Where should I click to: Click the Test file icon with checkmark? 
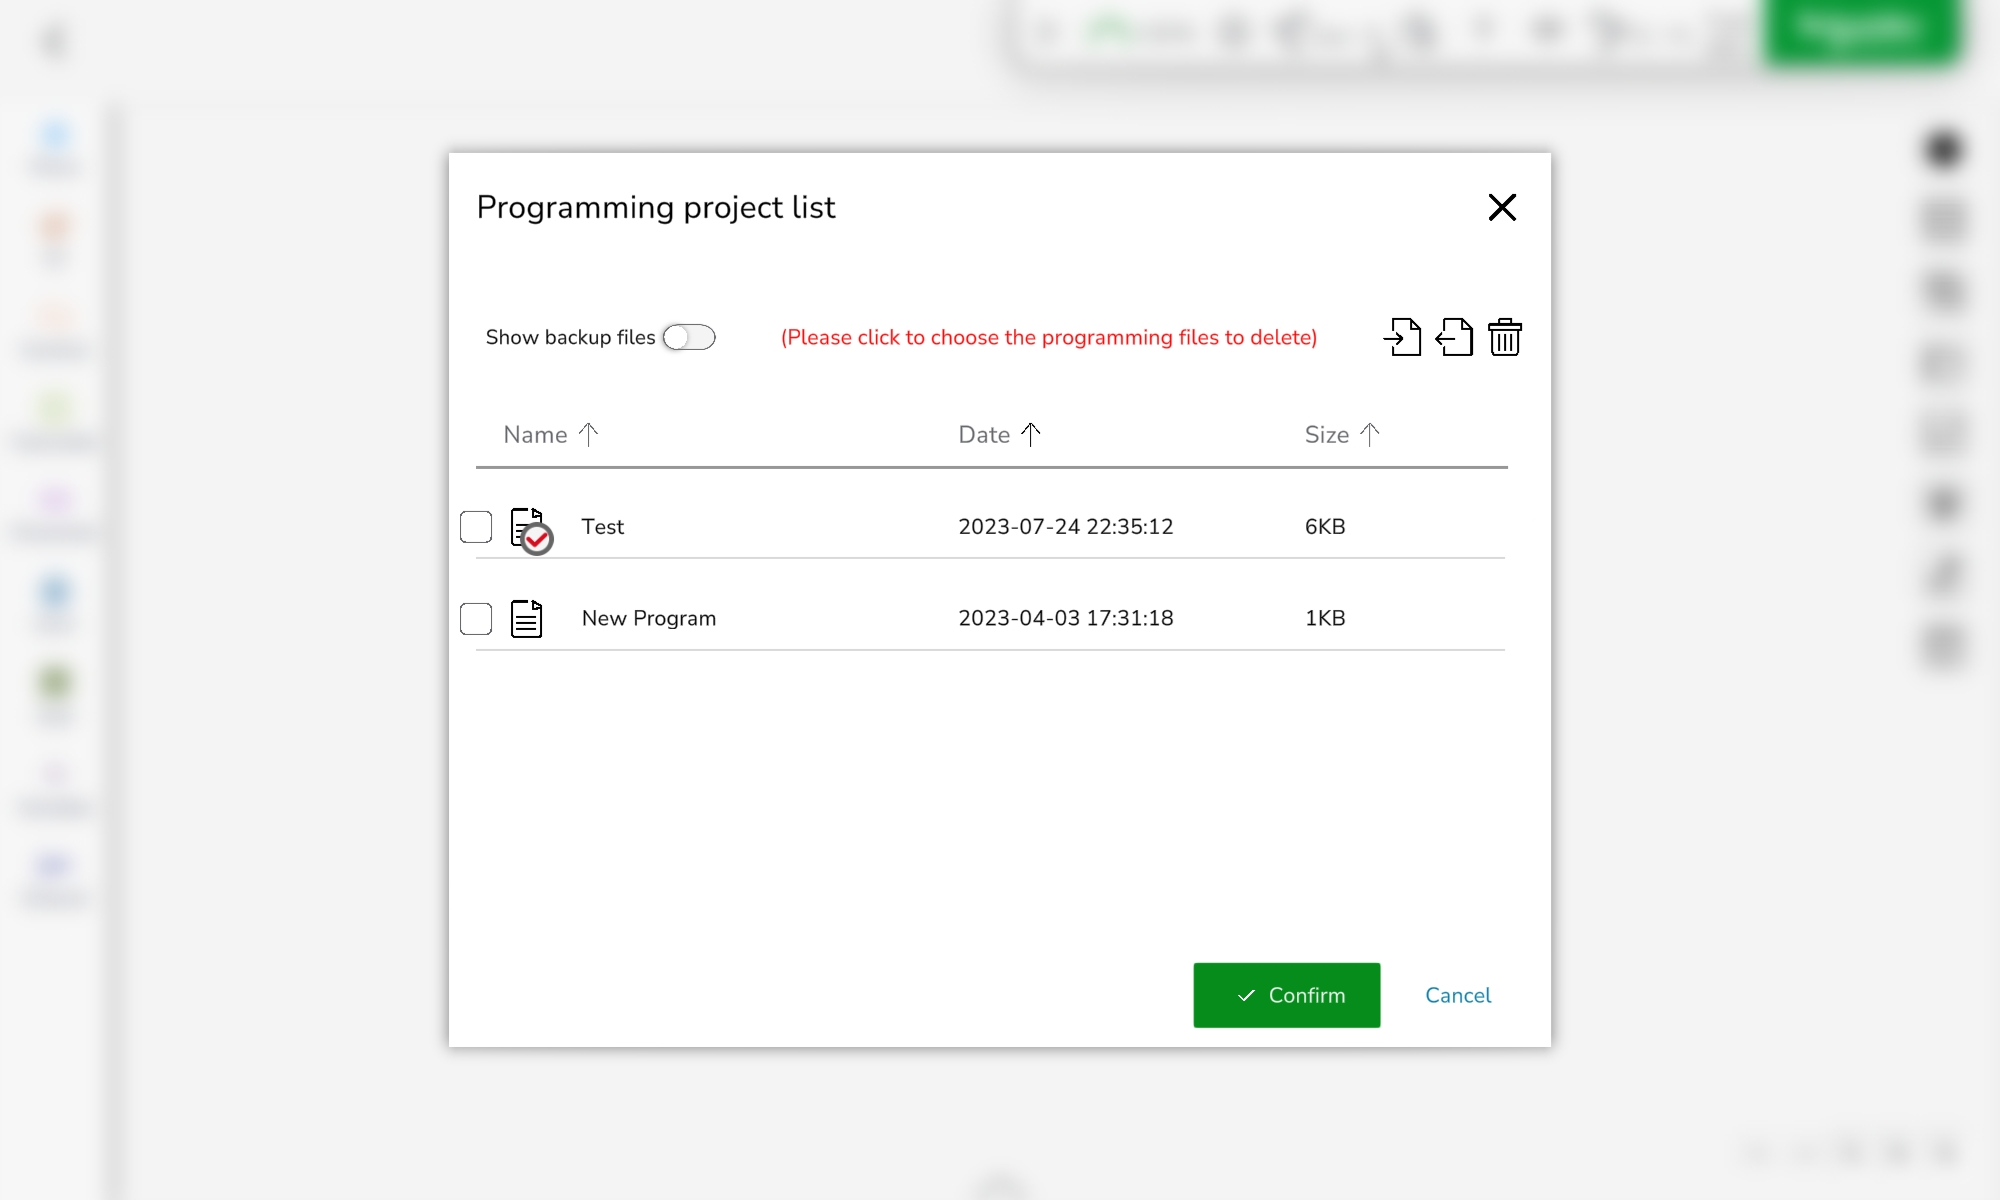pyautogui.click(x=529, y=529)
